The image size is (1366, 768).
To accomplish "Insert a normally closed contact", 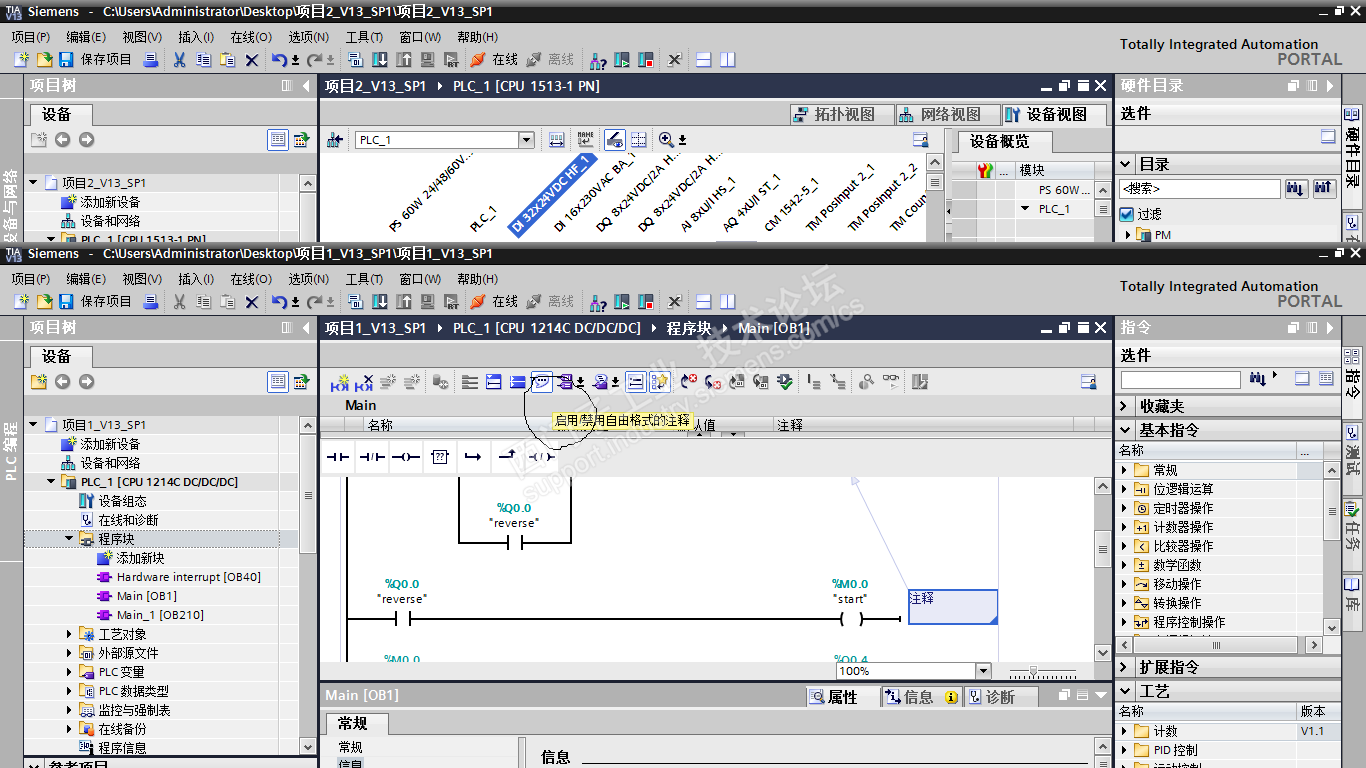I will (372, 457).
